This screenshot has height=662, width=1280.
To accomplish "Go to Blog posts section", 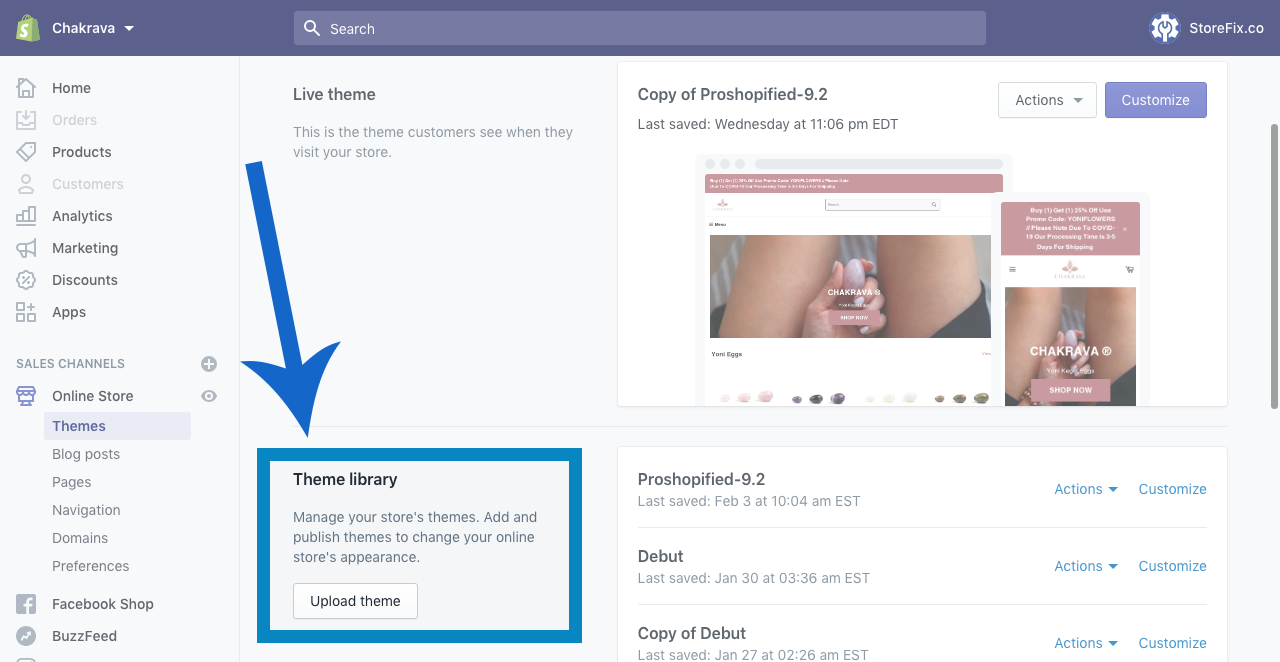I will (86, 454).
